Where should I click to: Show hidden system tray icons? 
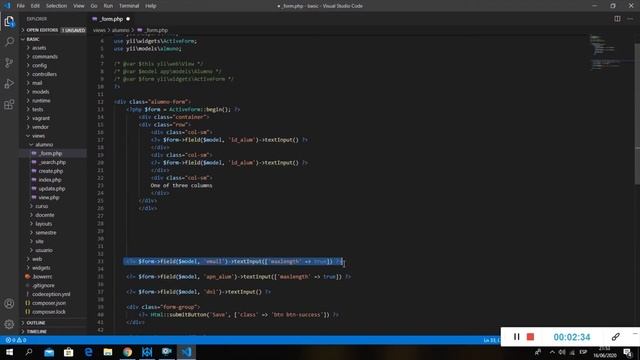pos(552,352)
